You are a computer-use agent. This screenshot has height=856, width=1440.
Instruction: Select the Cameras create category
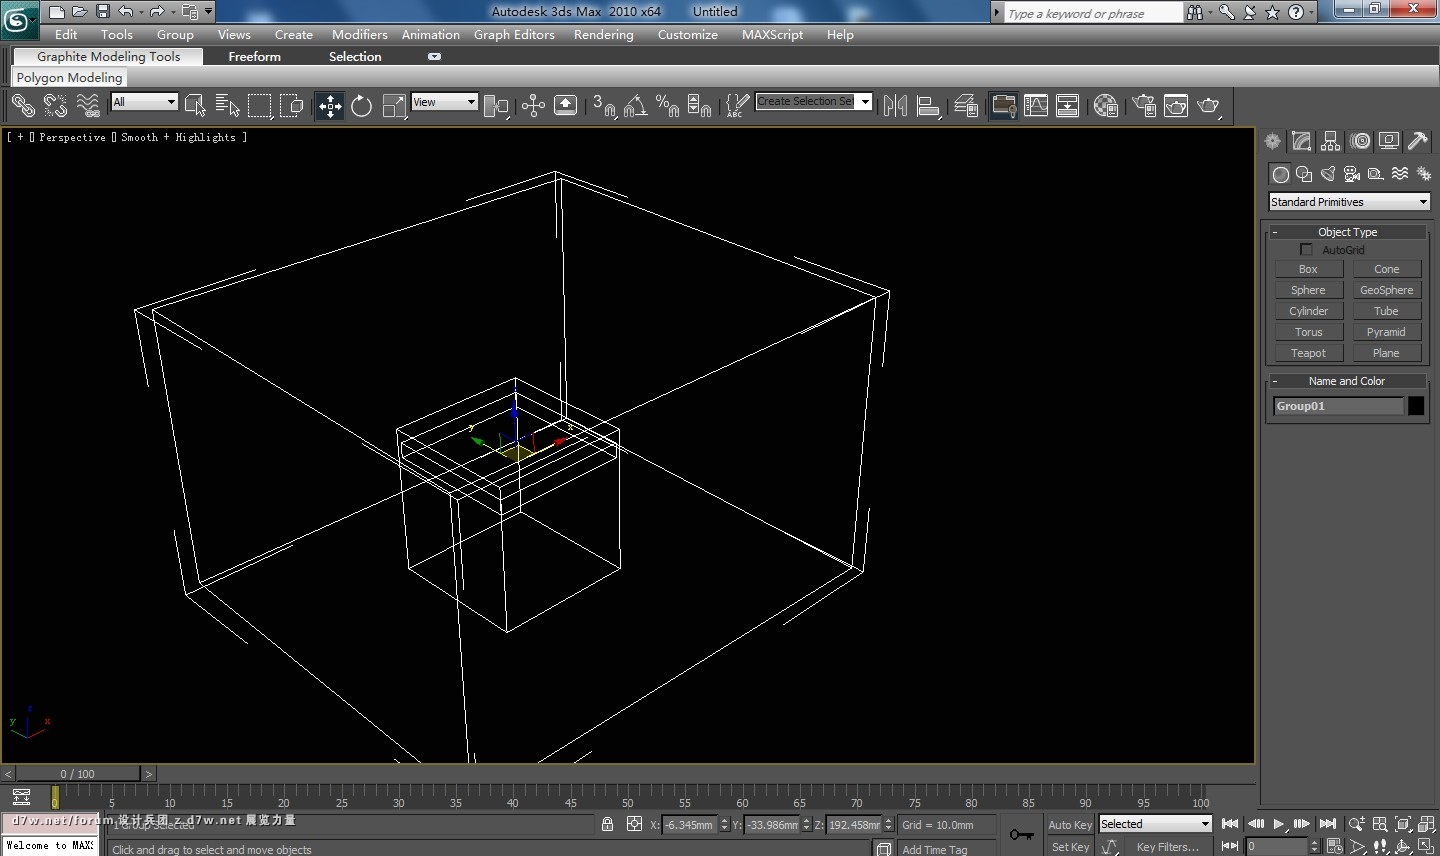[x=1352, y=174]
